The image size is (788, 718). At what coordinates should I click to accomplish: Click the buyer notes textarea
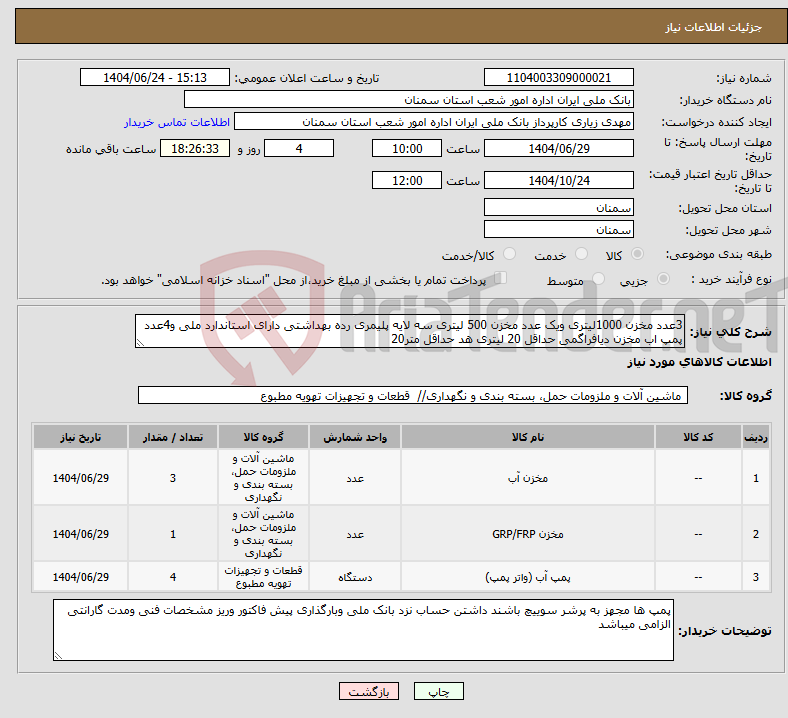(363, 630)
